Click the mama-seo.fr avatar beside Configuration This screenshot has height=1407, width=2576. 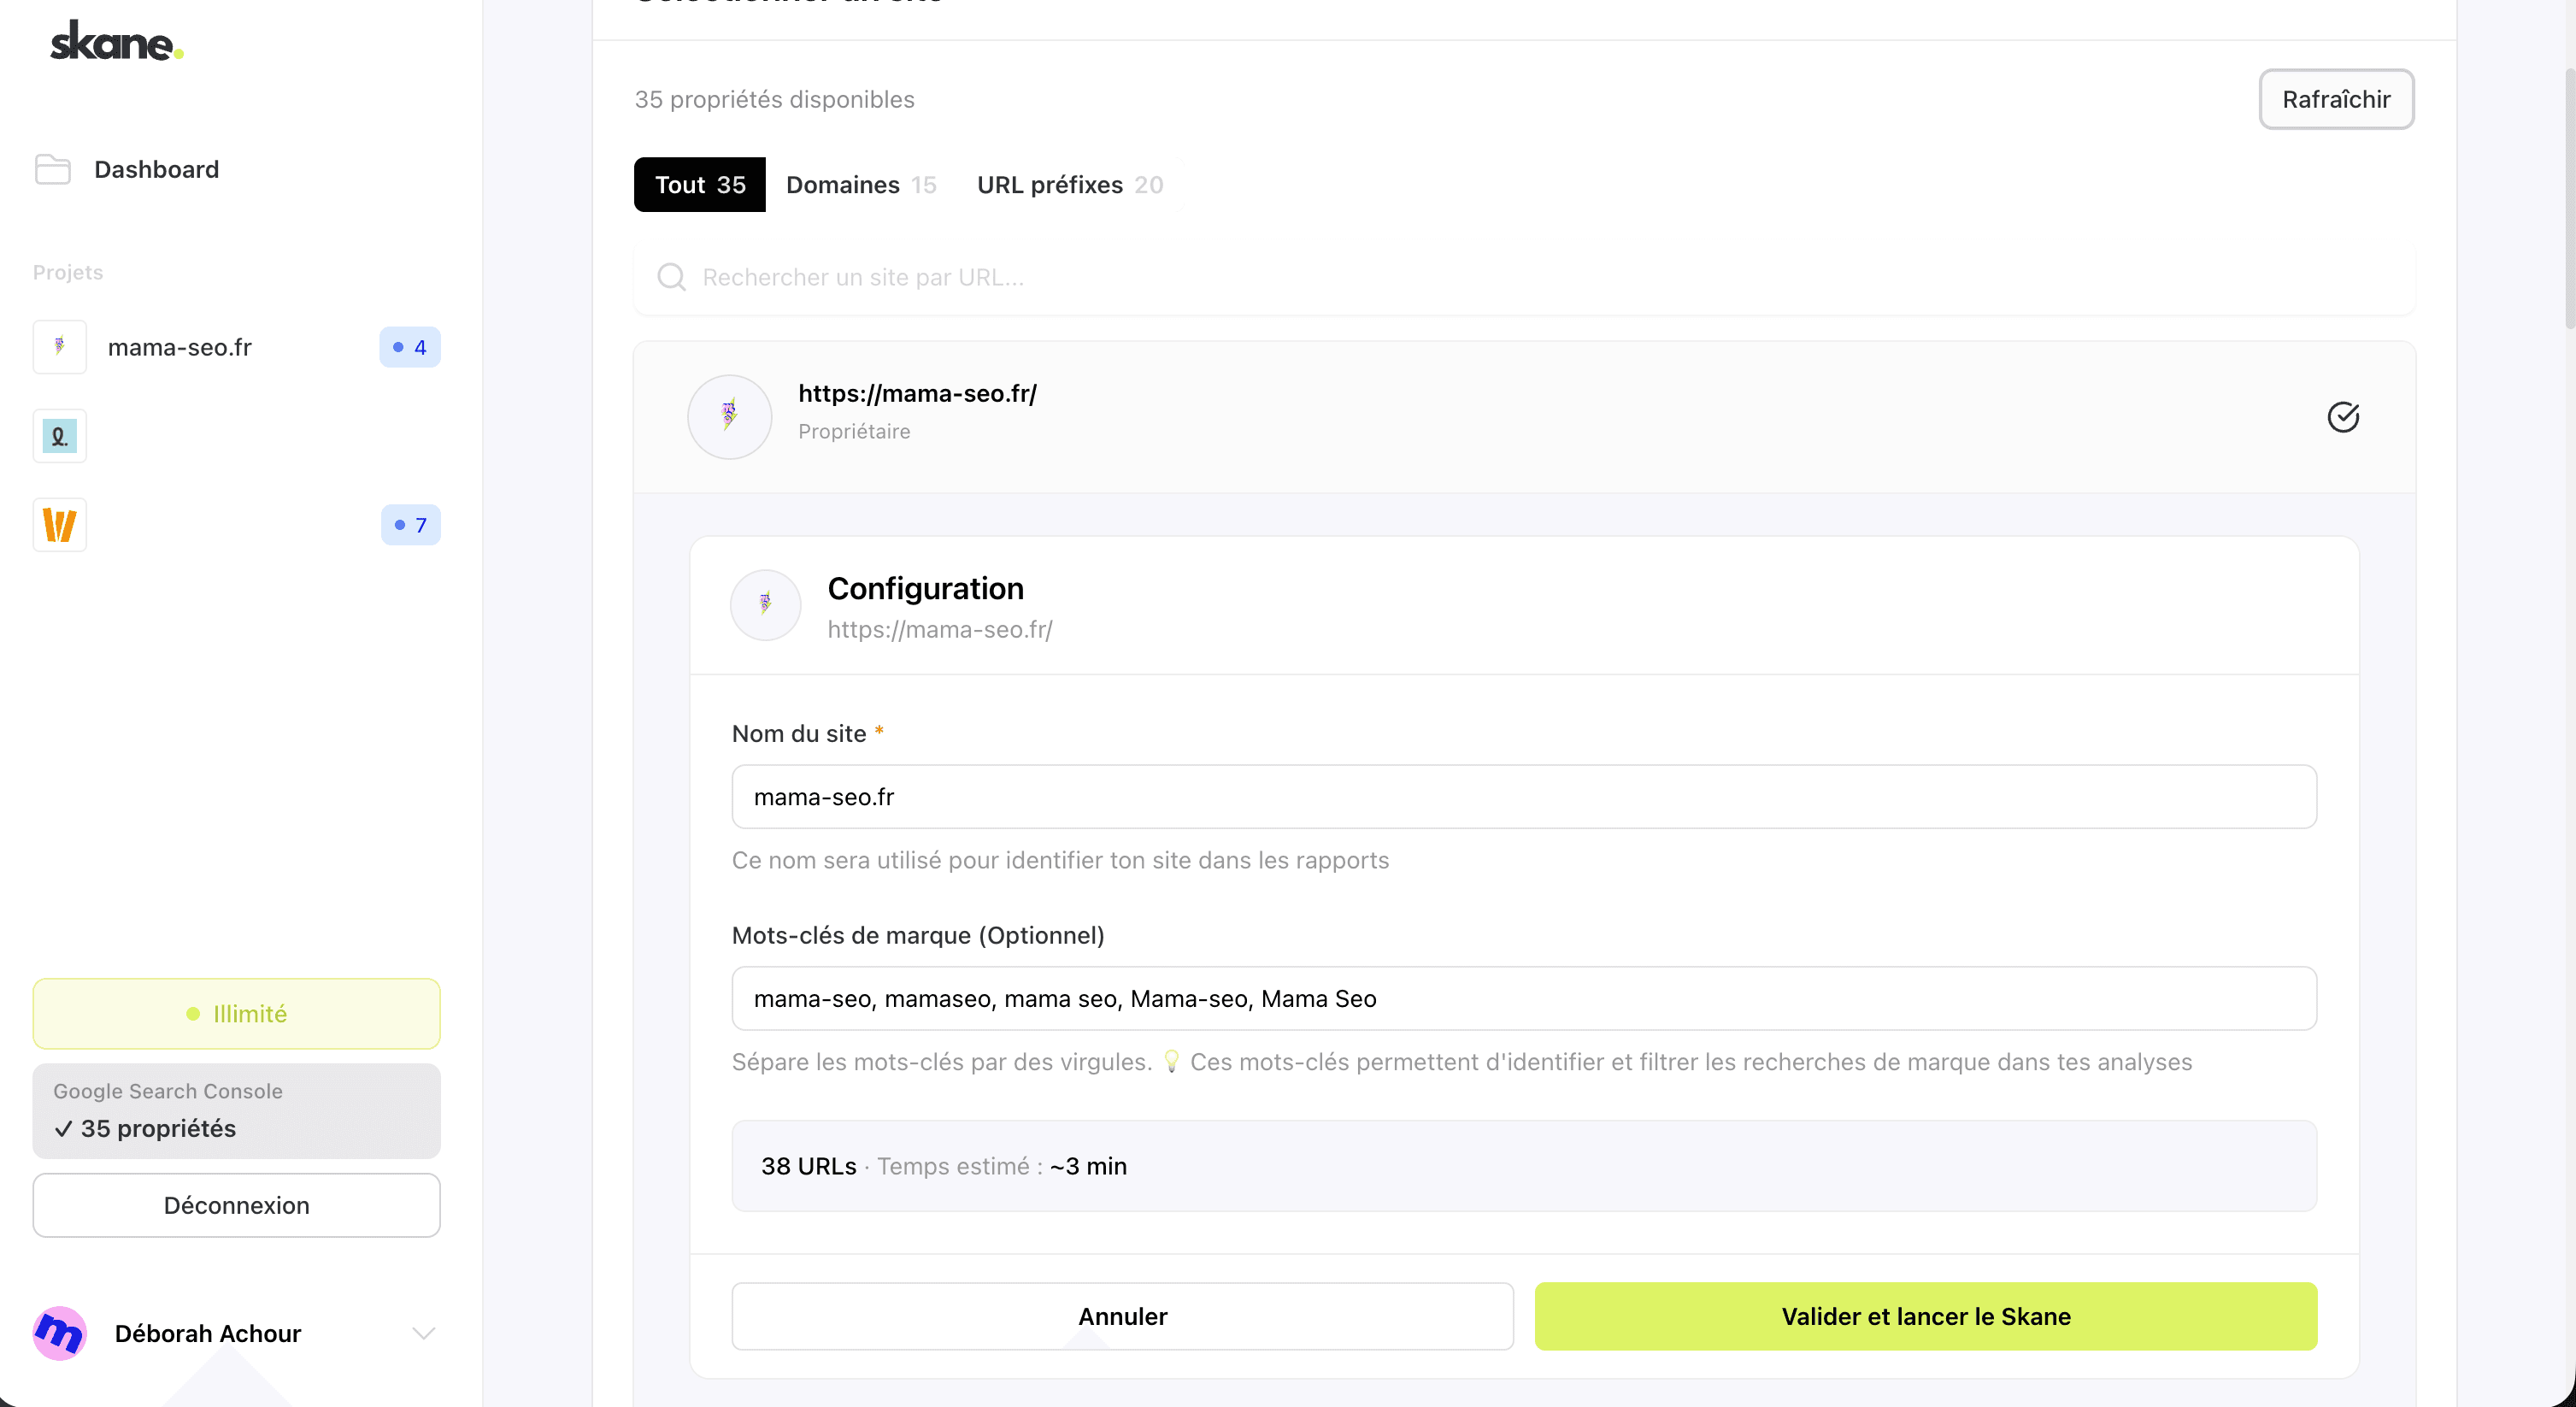pos(764,604)
